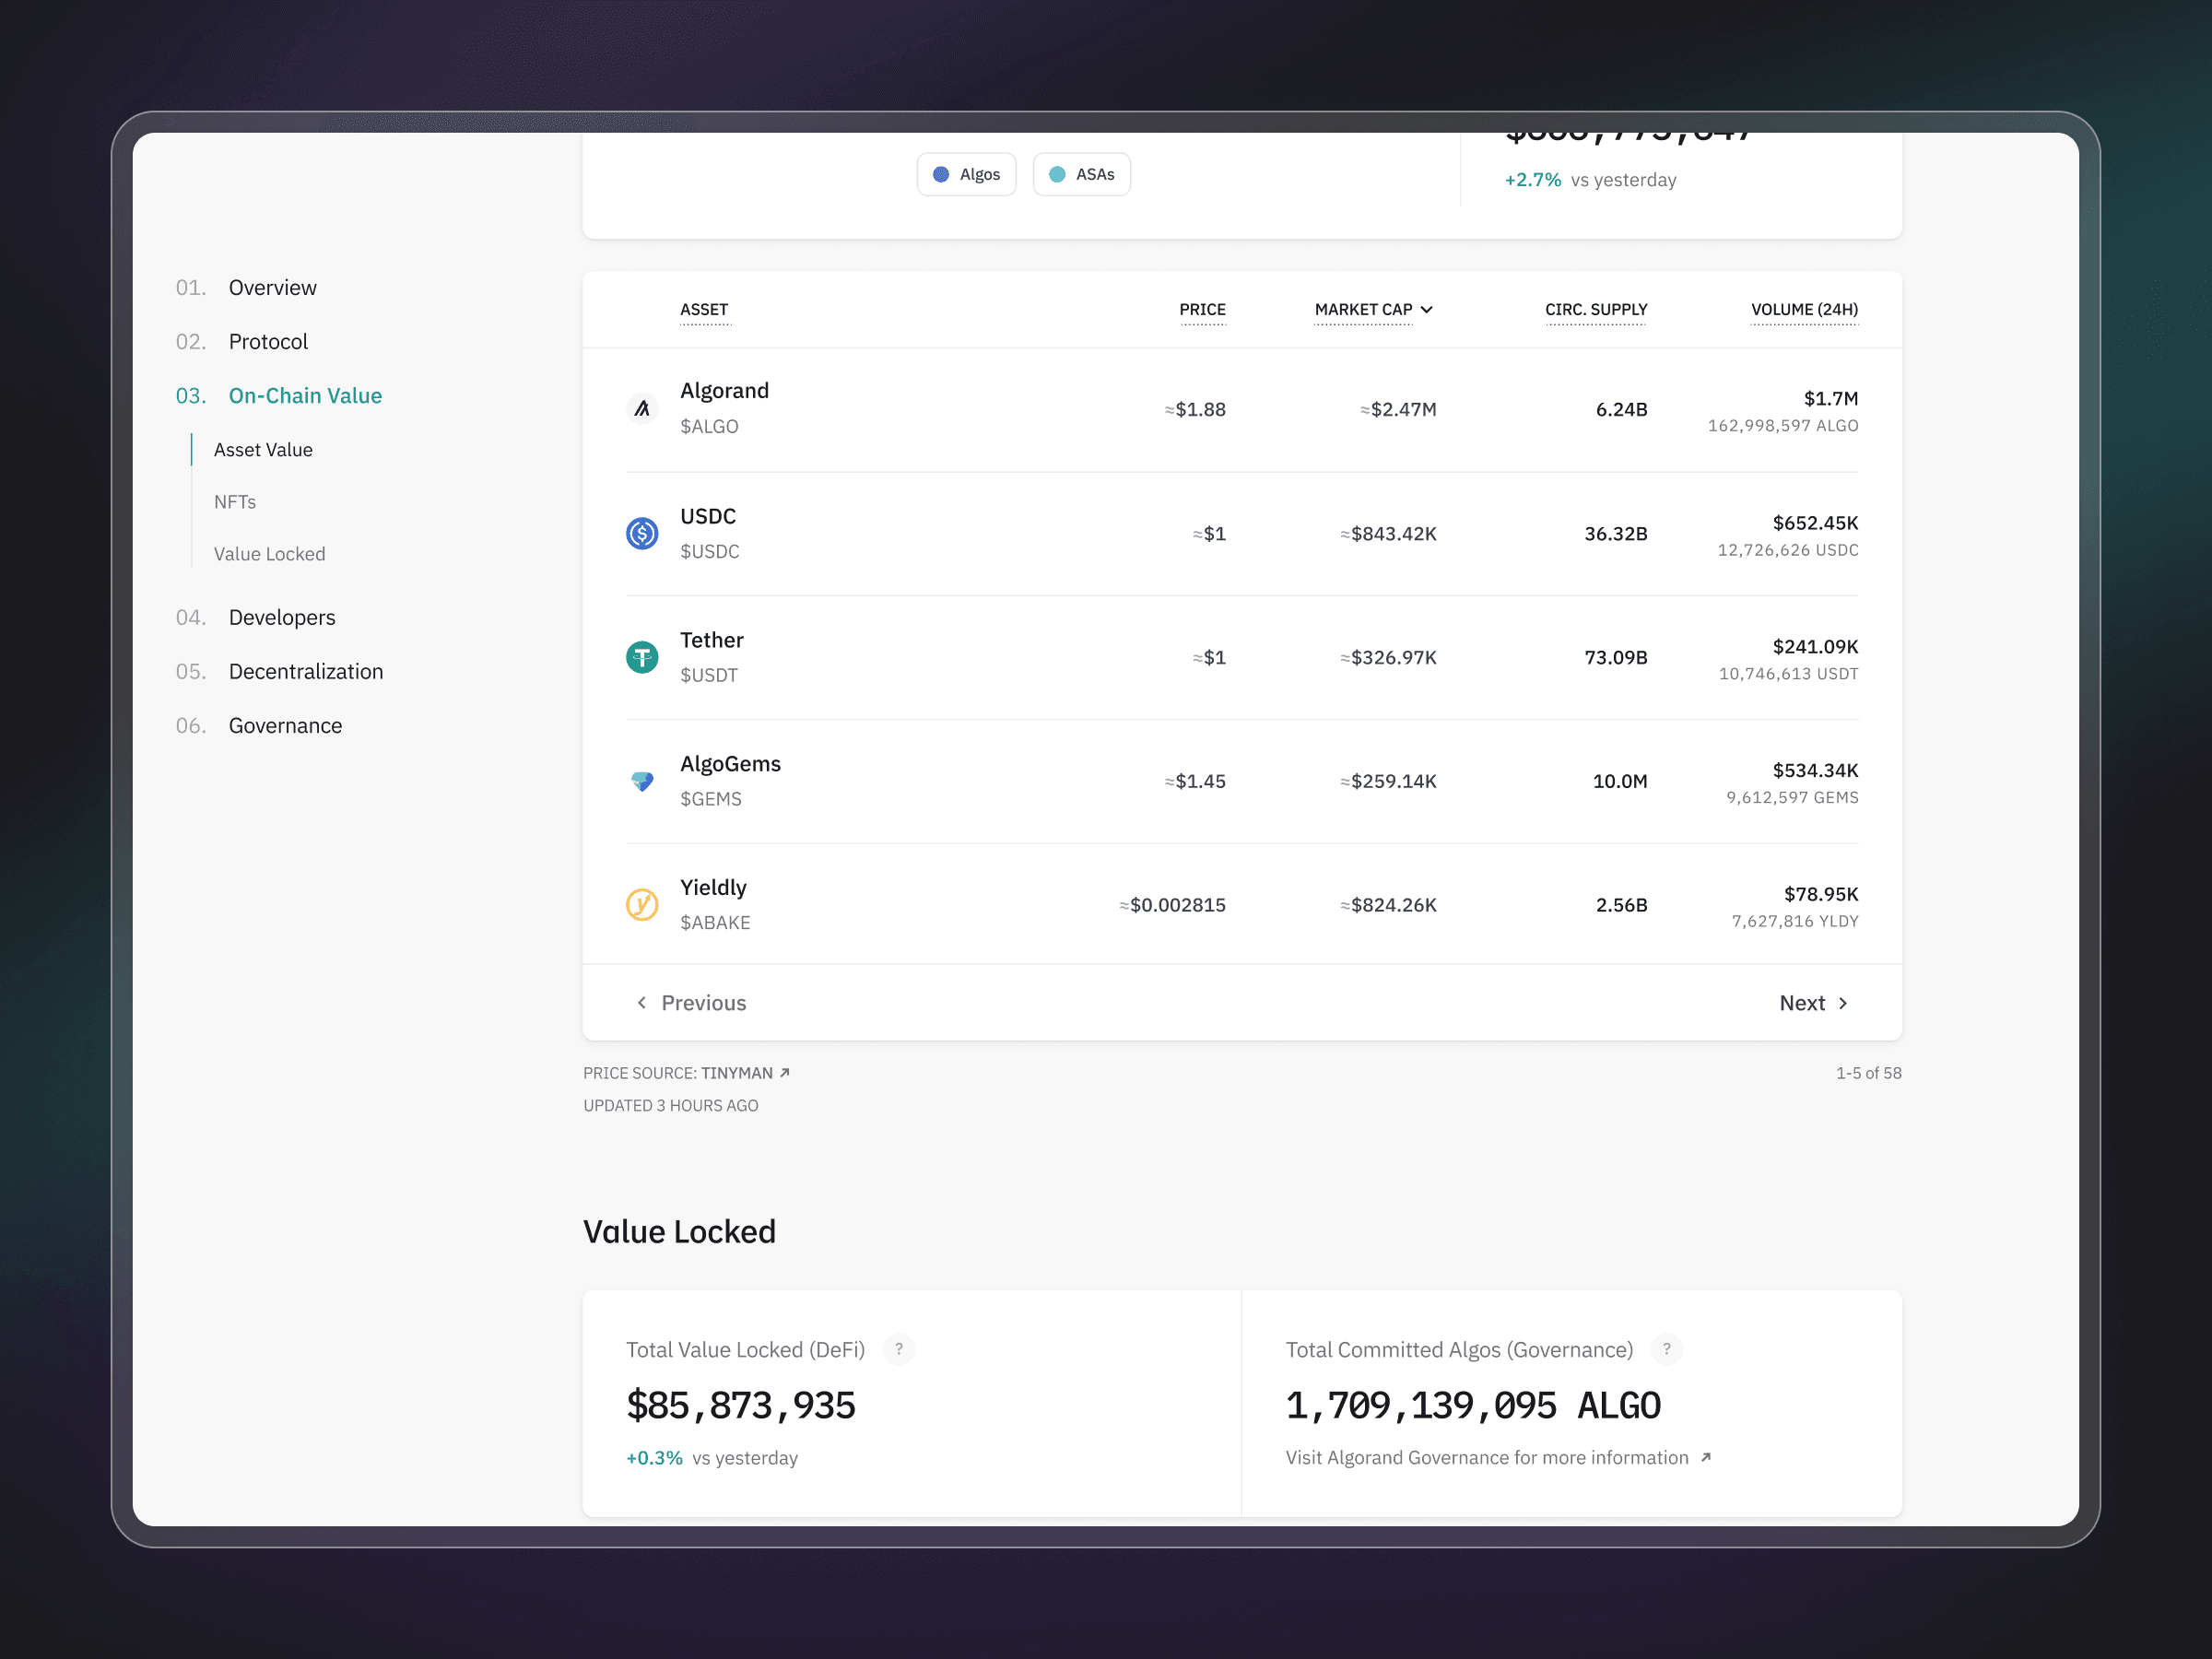Click external-link arrow next to TINYMAN

785,1072
